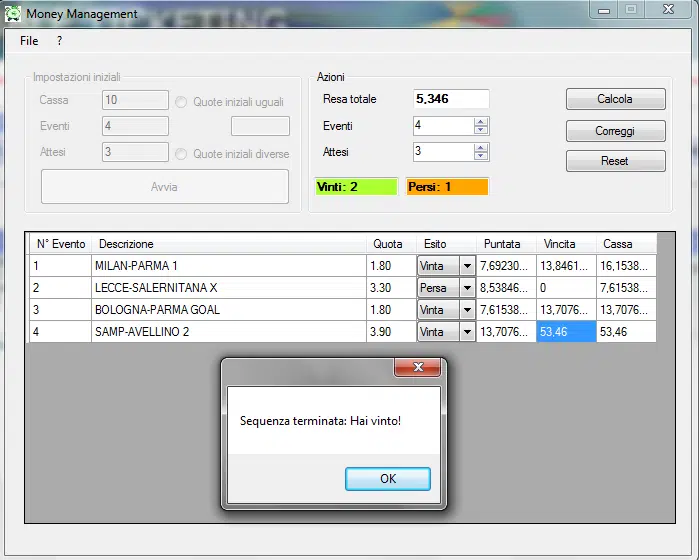Select Quote iniziali diverse radio button

182,154
